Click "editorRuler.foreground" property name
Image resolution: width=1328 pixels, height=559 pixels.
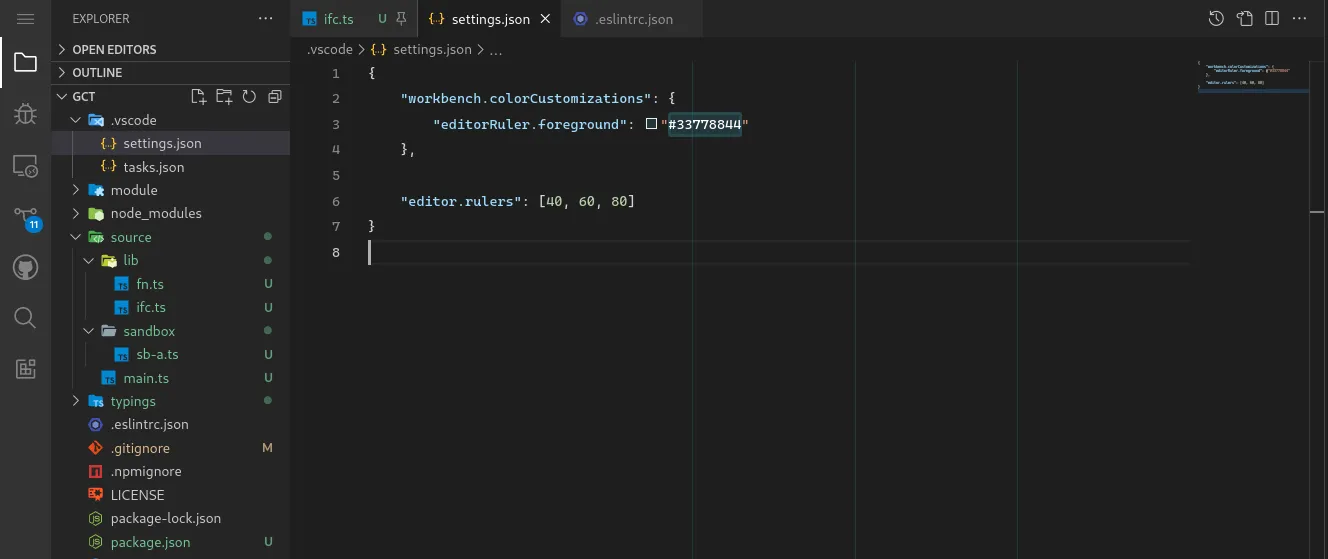[530, 124]
